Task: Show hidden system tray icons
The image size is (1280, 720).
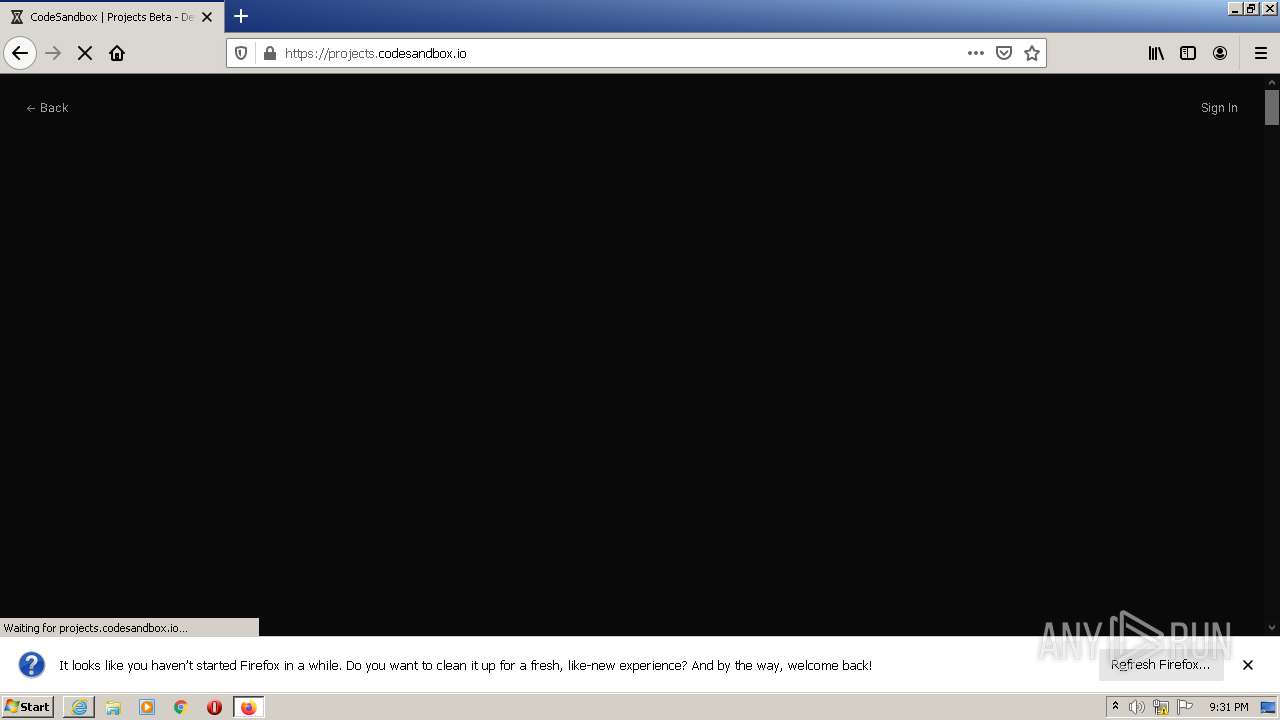Action: tap(1115, 707)
